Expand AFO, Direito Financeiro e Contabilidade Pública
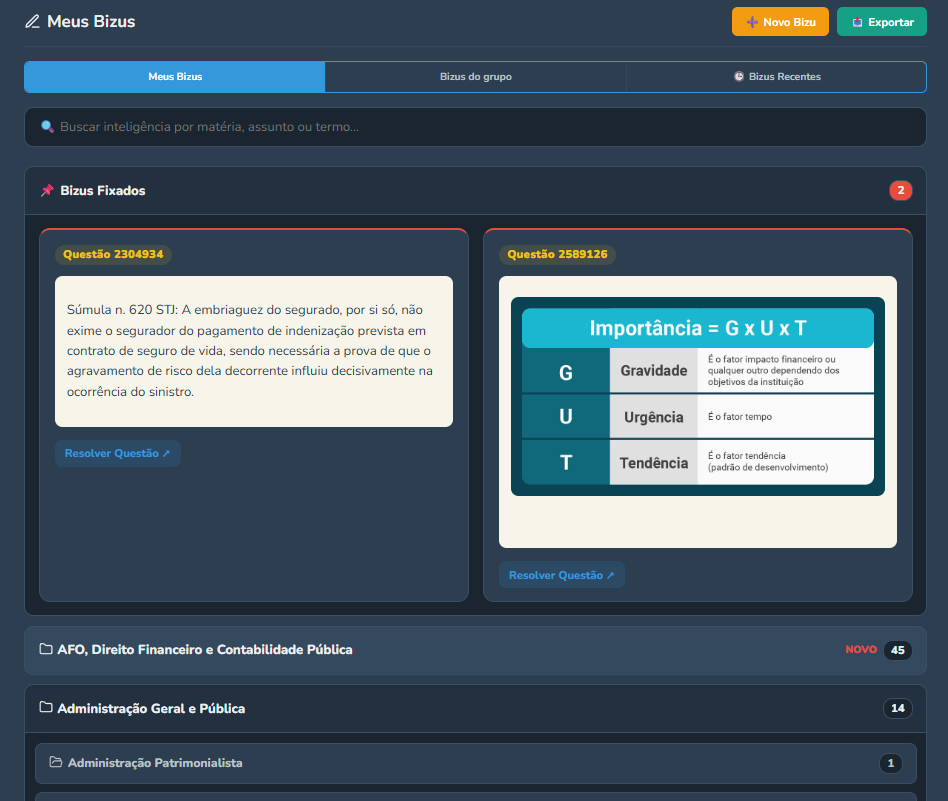The width and height of the screenshot is (948, 801). click(475, 650)
